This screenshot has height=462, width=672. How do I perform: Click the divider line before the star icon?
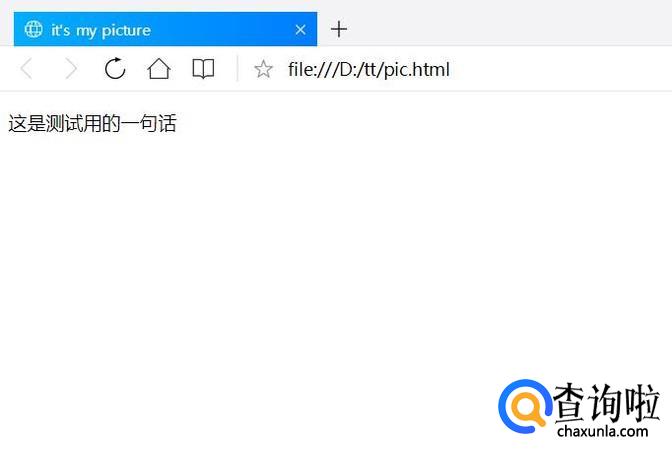point(237,69)
